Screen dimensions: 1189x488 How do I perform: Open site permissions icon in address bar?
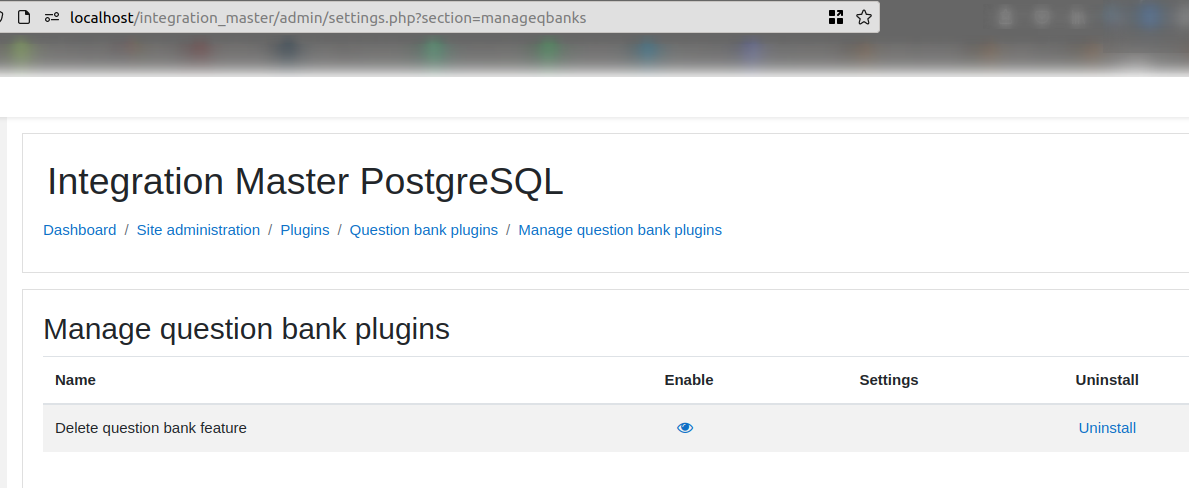coord(52,17)
